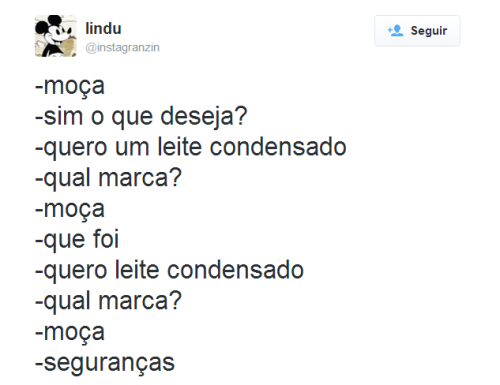The height and width of the screenshot is (385, 500).
Task: Click the word "deseja?" in the tweet
Action: (204, 116)
